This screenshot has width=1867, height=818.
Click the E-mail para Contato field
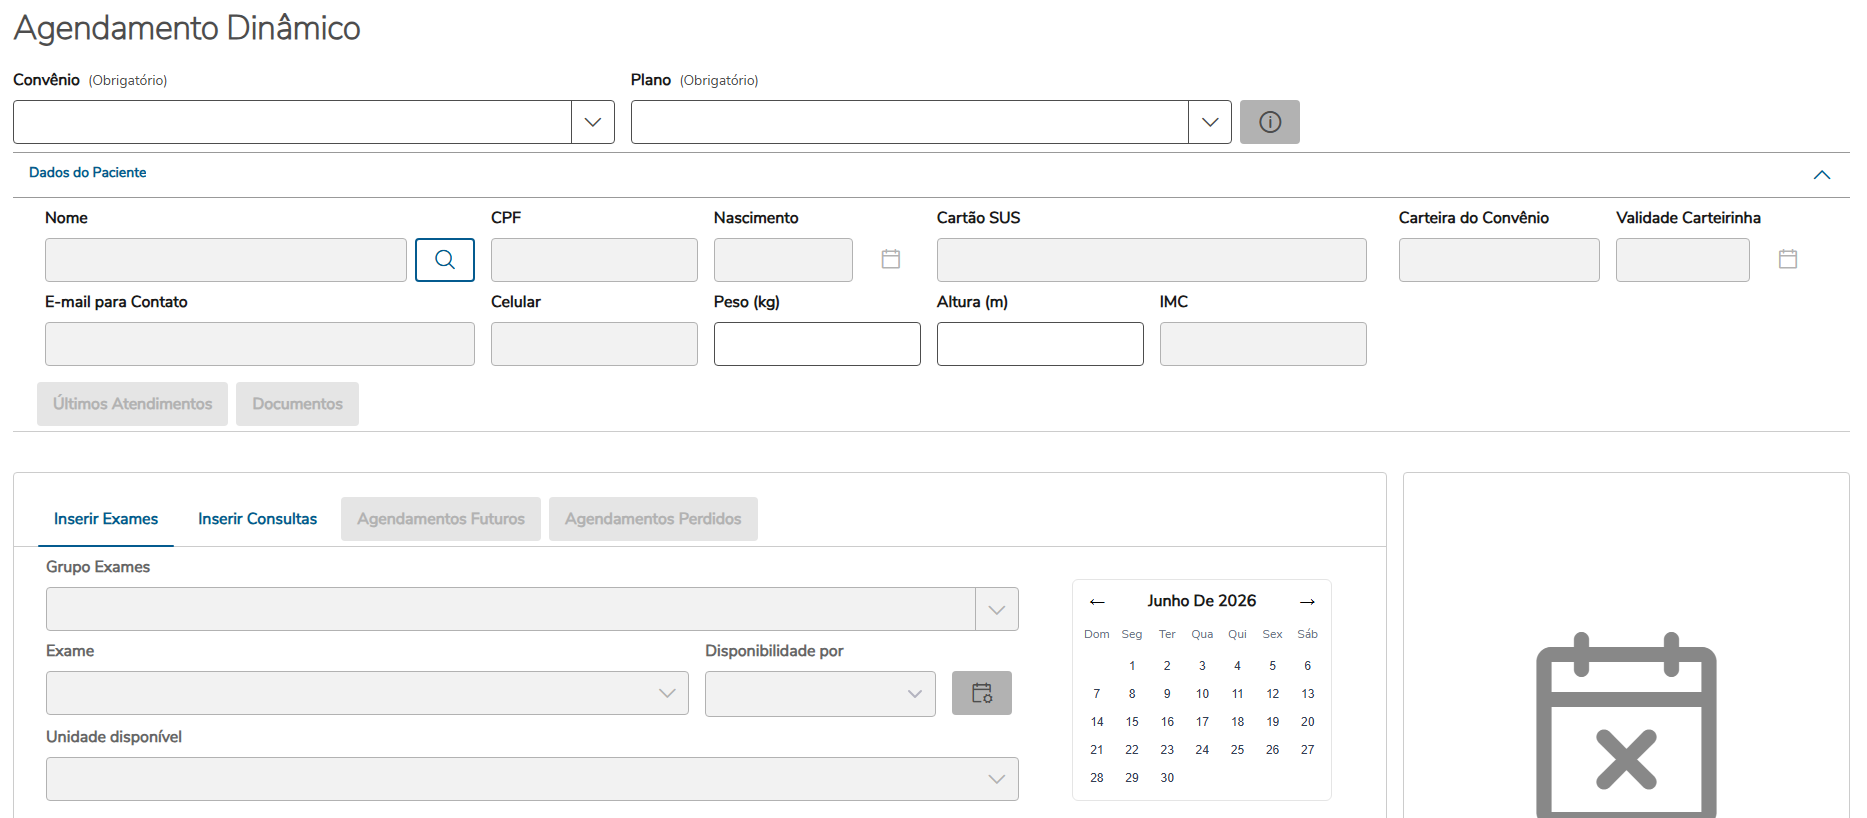[x=260, y=344]
